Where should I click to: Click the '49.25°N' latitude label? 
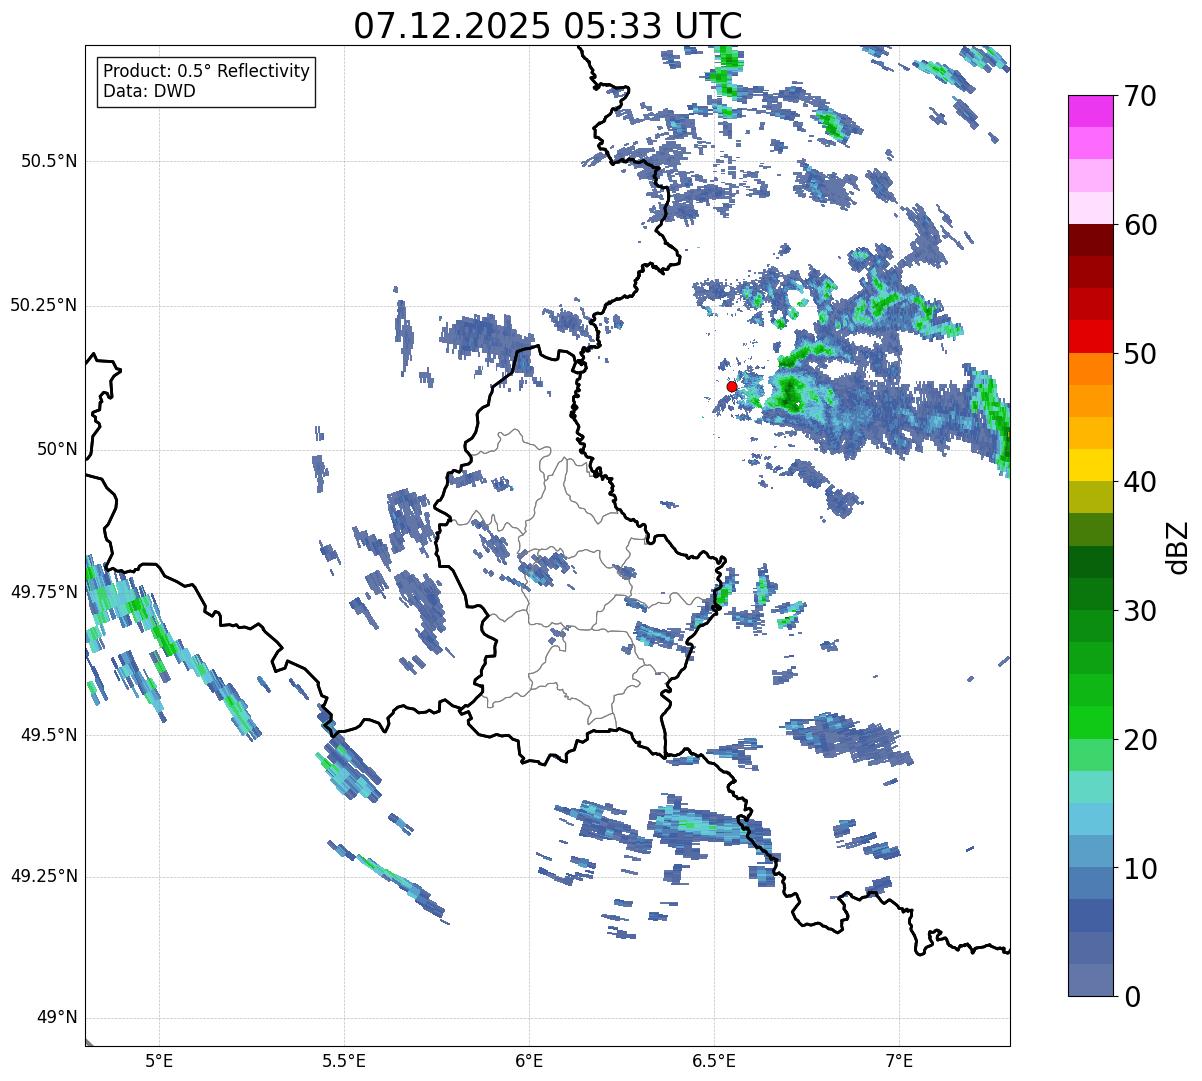coord(44,876)
